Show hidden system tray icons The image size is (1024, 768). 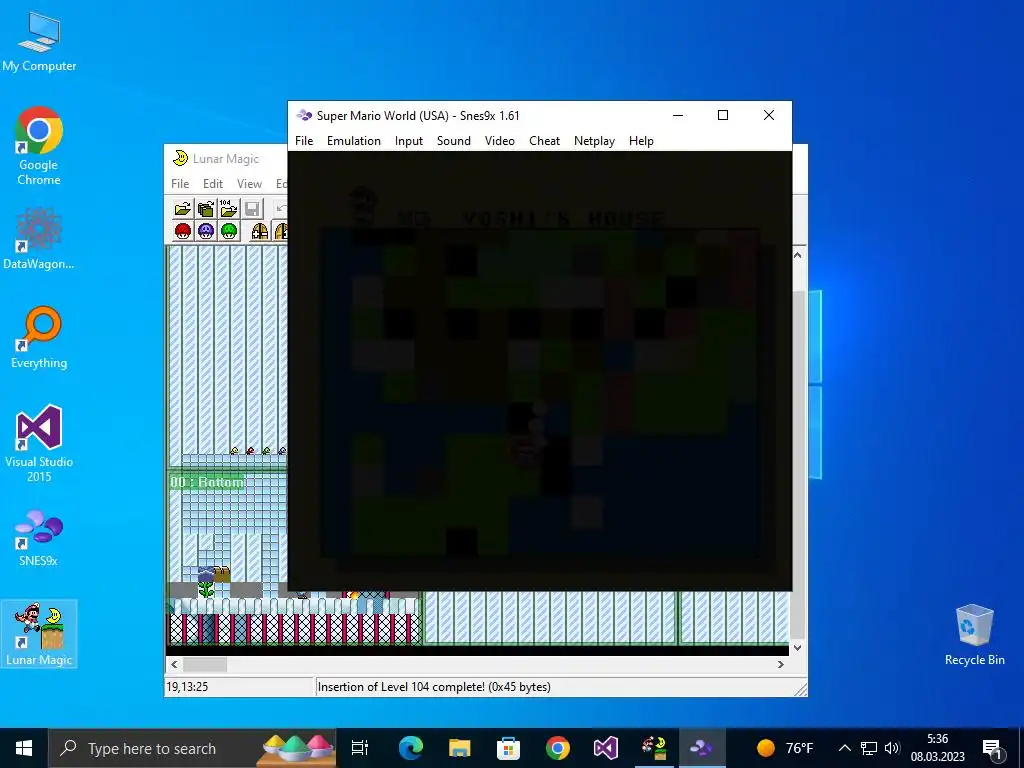click(844, 748)
